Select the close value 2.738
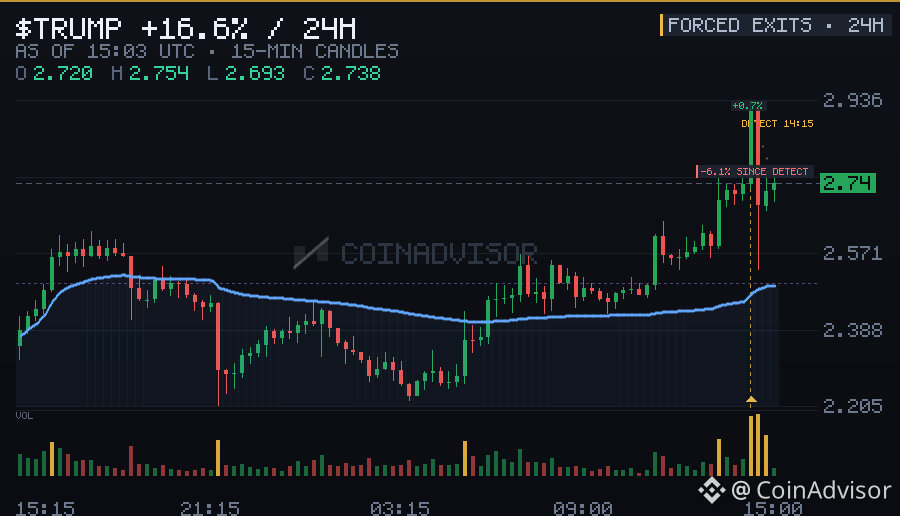The height and width of the screenshot is (516, 900). click(350, 73)
